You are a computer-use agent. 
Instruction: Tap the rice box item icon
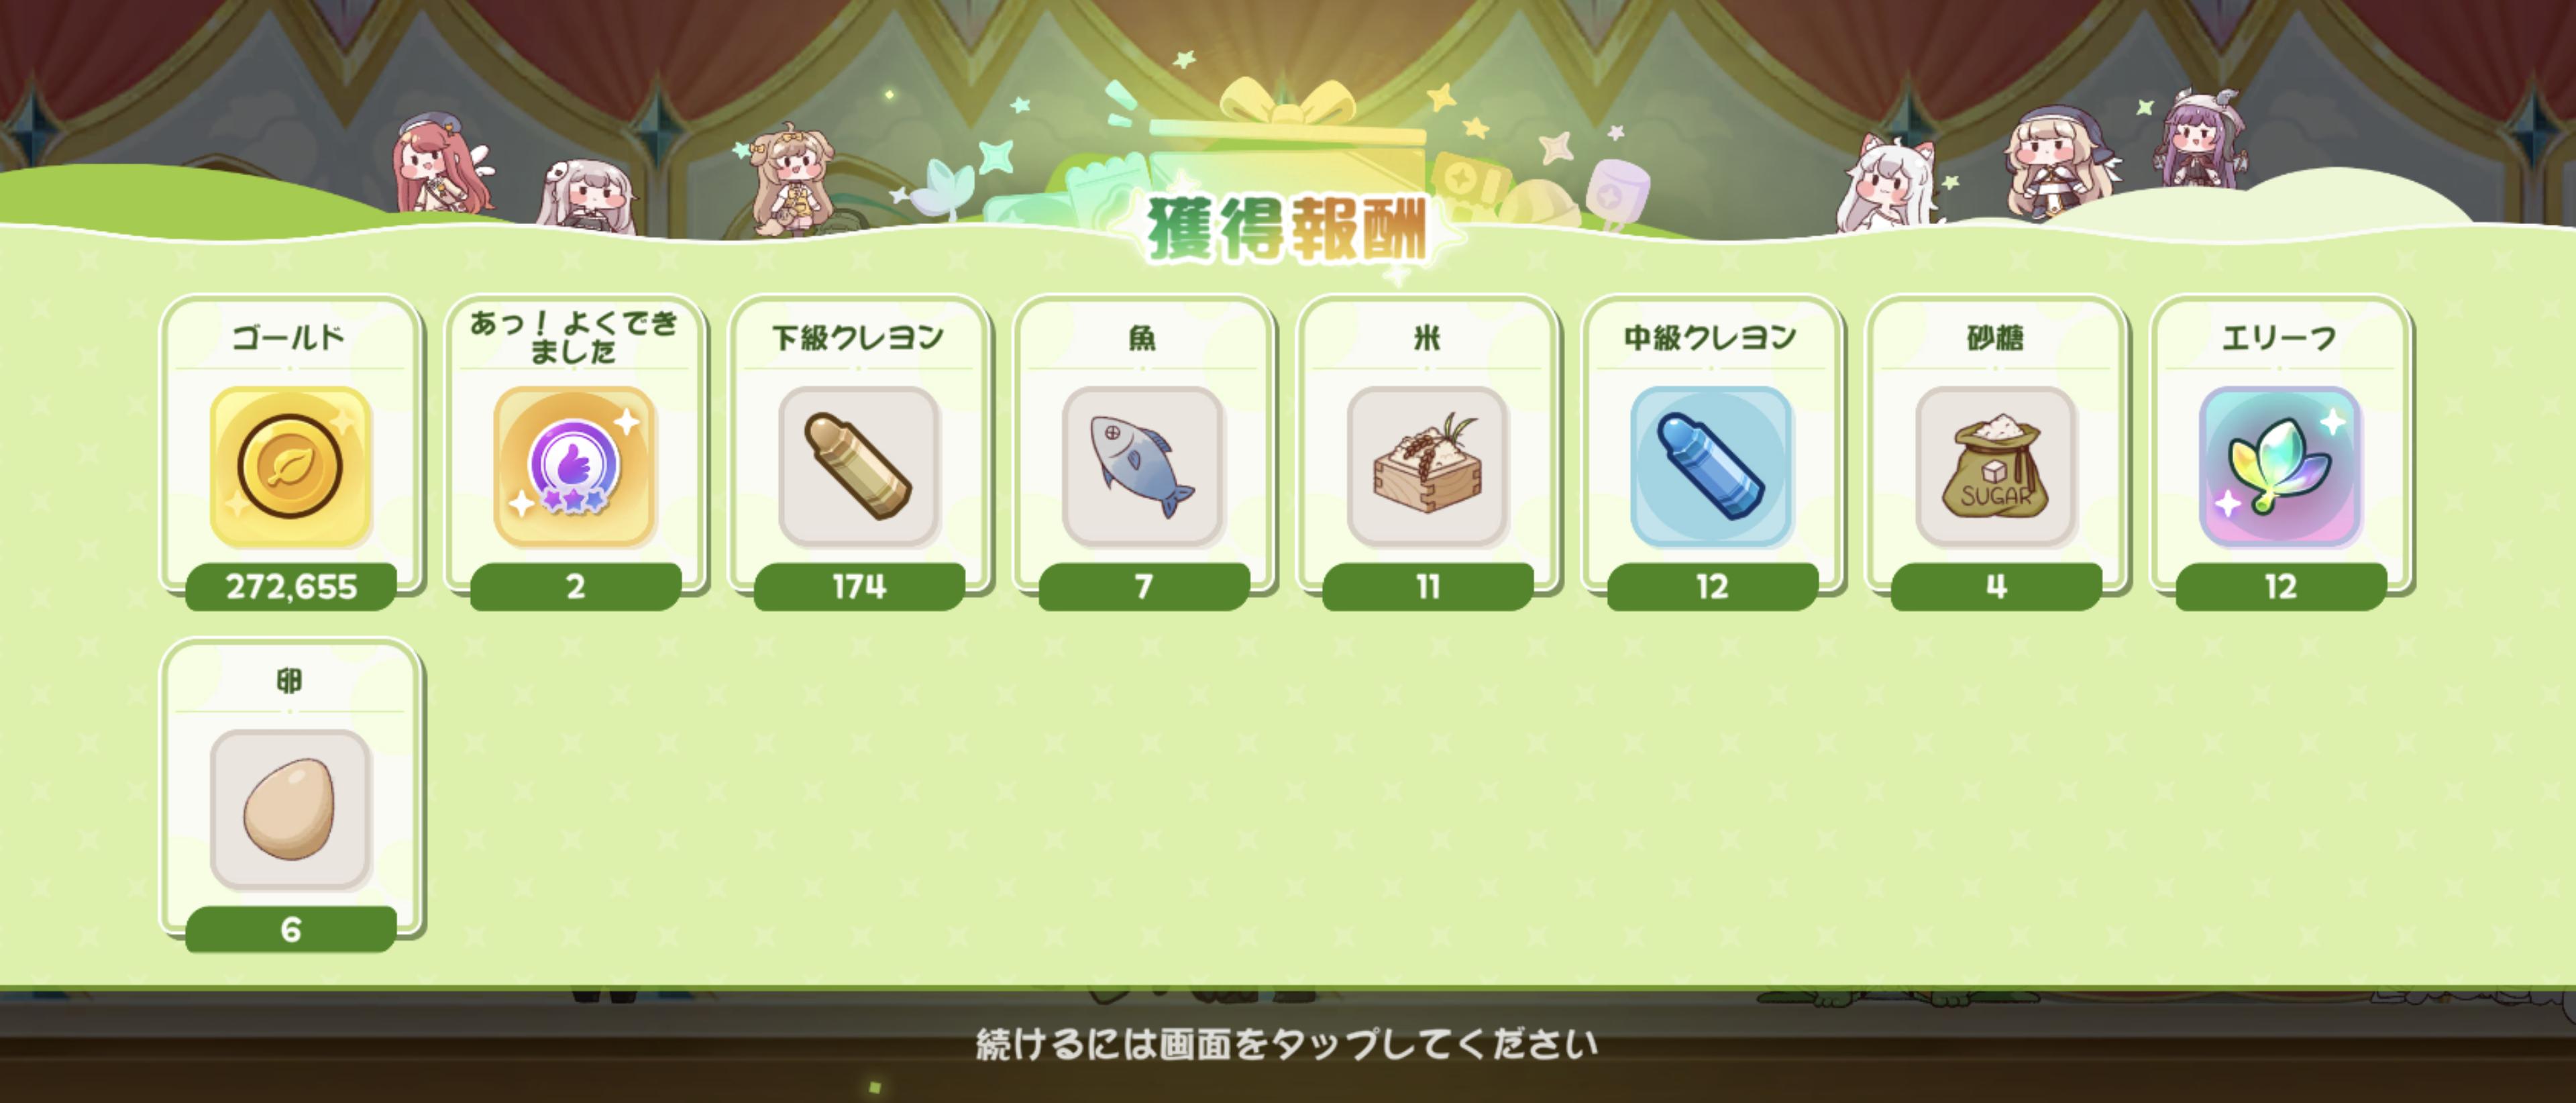(1427, 466)
